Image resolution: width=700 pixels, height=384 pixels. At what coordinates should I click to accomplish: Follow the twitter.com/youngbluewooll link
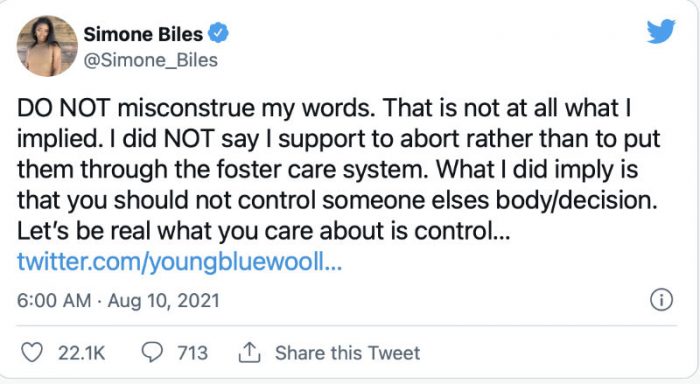click(x=179, y=262)
